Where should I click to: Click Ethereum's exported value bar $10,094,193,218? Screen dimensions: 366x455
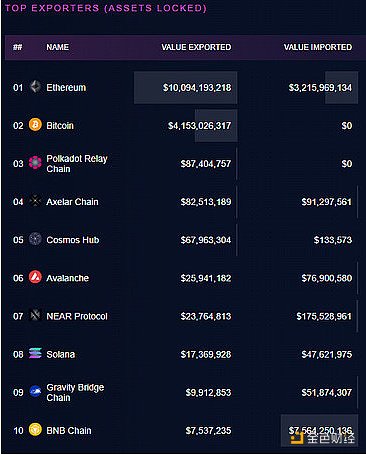(x=186, y=88)
